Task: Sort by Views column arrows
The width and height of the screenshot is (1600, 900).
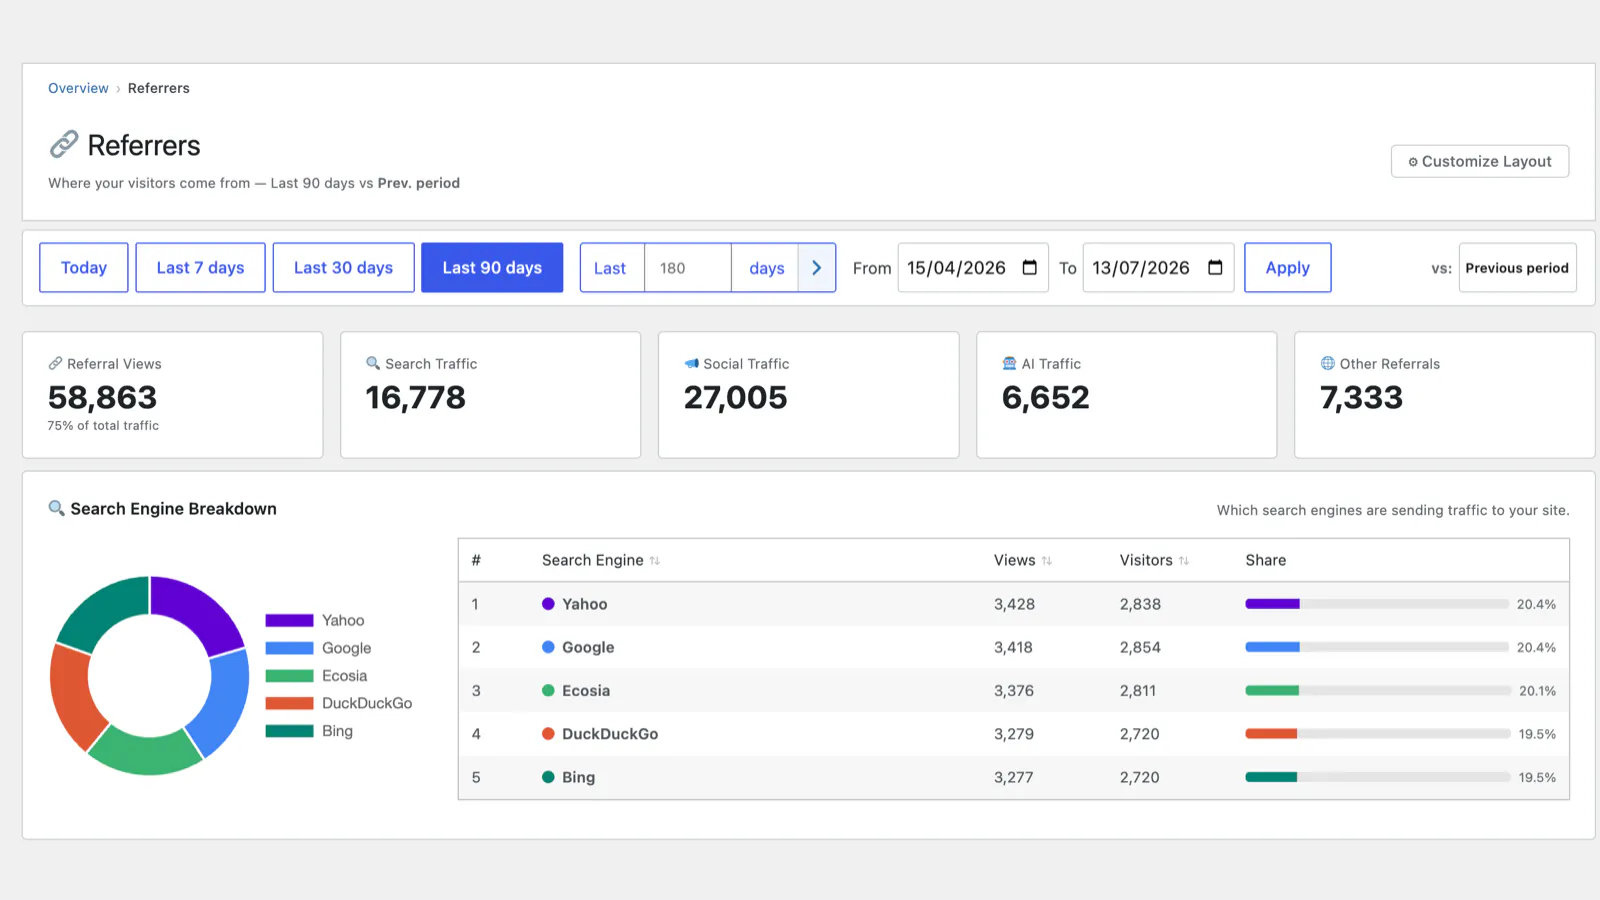Action: 1047,561
